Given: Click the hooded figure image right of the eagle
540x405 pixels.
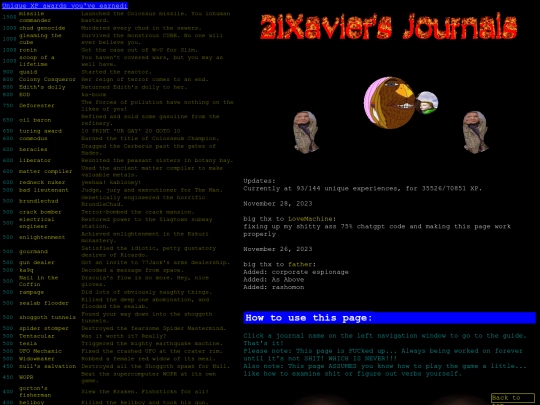Looking at the screenshot, I should pos(475,132).
